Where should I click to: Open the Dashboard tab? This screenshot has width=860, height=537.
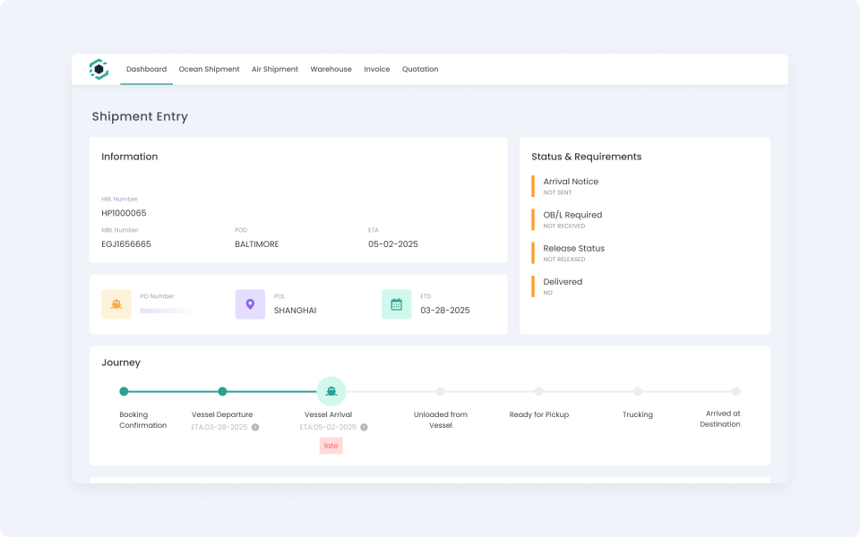click(146, 69)
